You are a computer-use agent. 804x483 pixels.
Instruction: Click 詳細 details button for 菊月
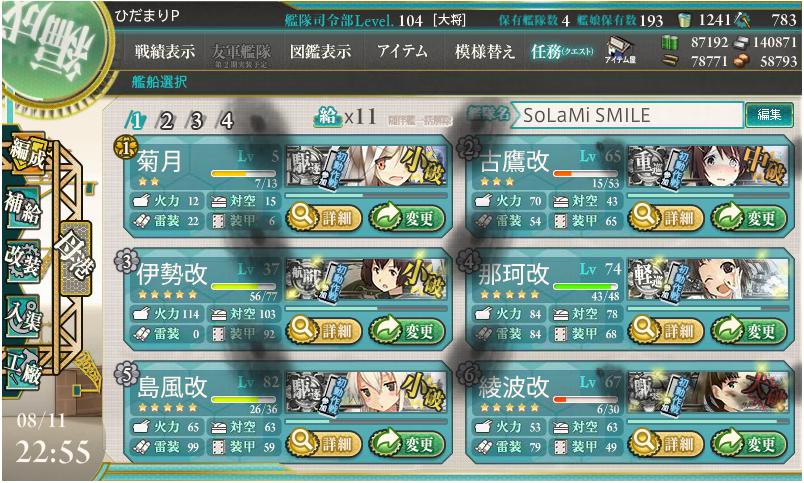[324, 218]
